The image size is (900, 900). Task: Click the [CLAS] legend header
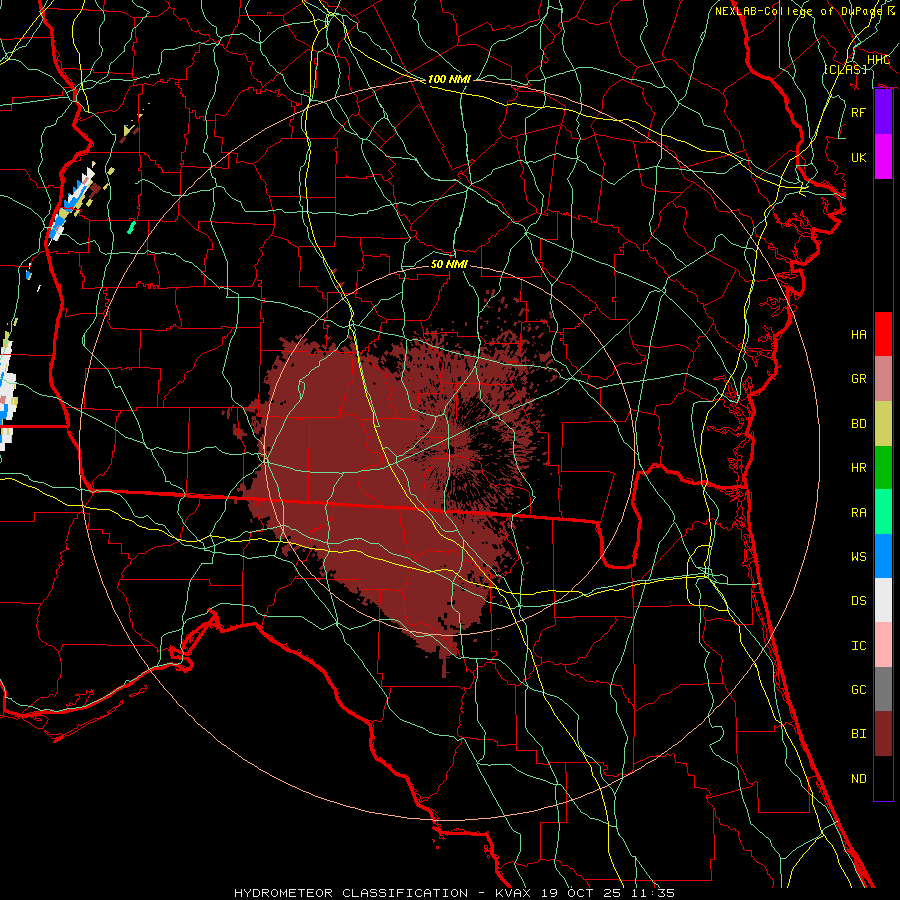(845, 69)
